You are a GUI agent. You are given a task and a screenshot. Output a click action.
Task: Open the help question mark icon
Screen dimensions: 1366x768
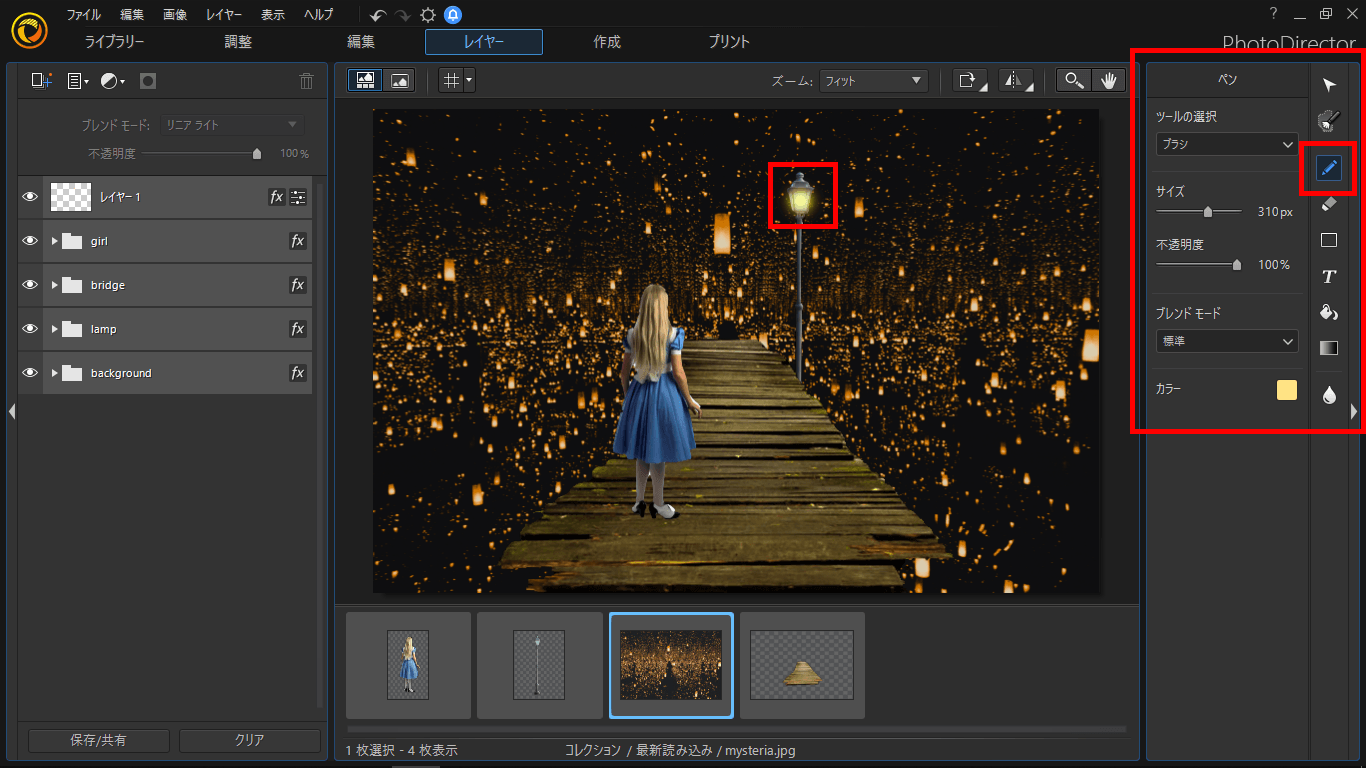click(1273, 13)
